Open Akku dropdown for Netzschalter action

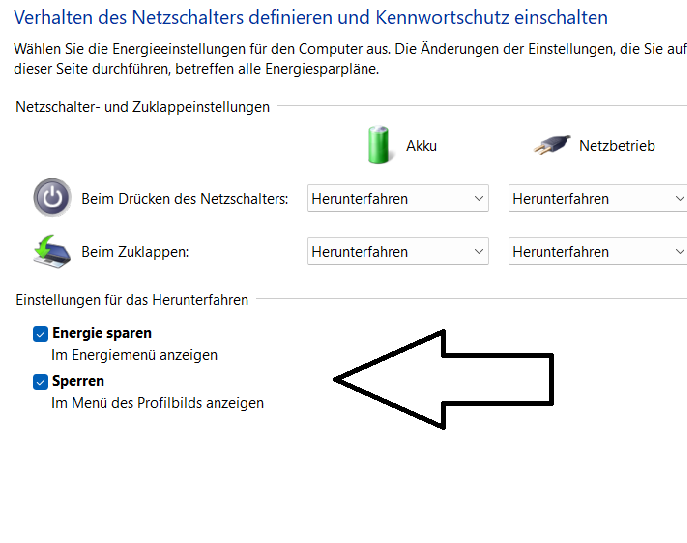point(398,198)
